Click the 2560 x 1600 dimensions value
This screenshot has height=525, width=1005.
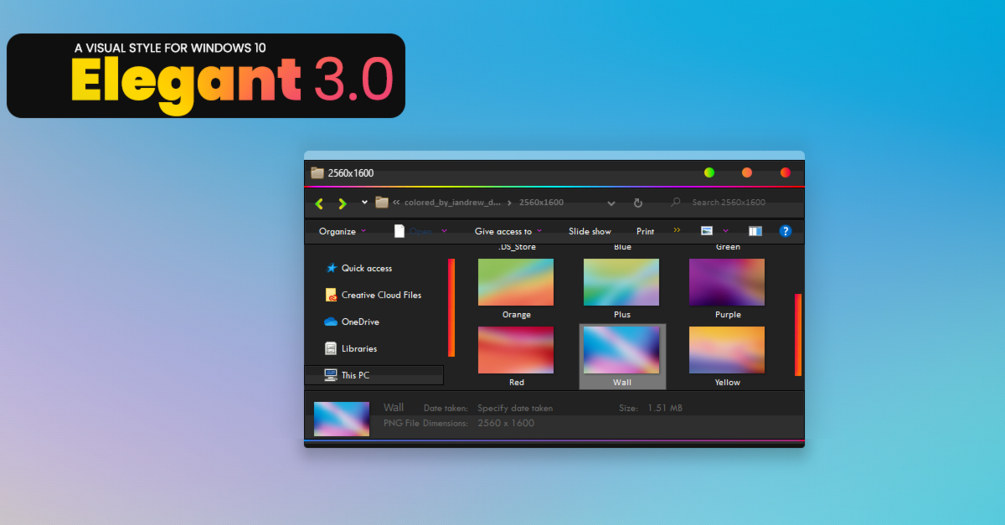(506, 423)
